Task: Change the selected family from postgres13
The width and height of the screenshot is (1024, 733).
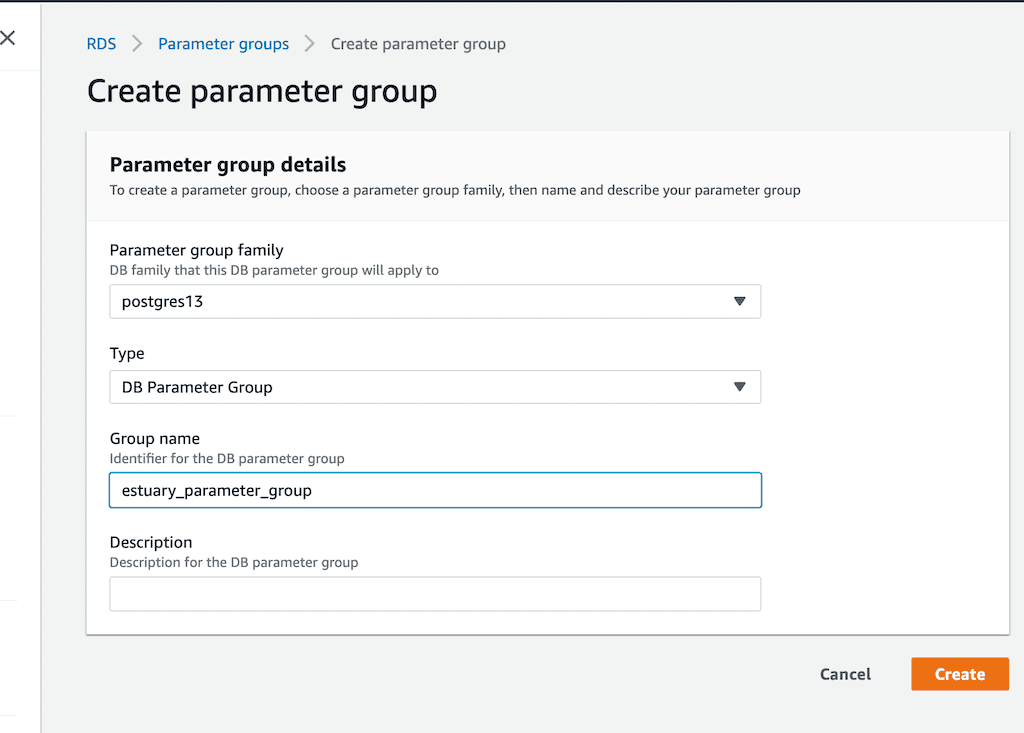Action: tap(435, 301)
